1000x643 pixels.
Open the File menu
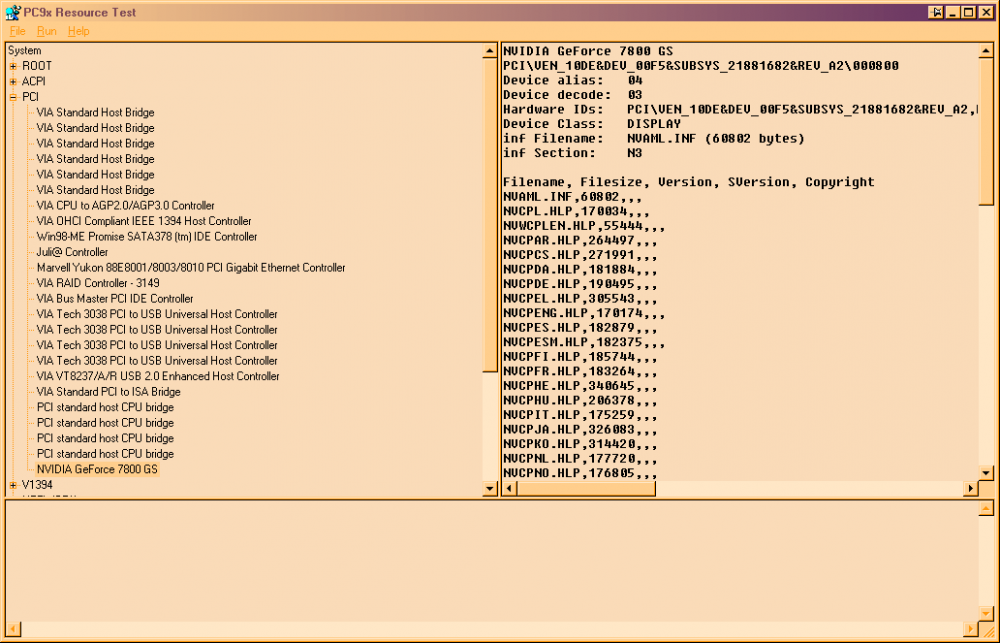point(17,31)
